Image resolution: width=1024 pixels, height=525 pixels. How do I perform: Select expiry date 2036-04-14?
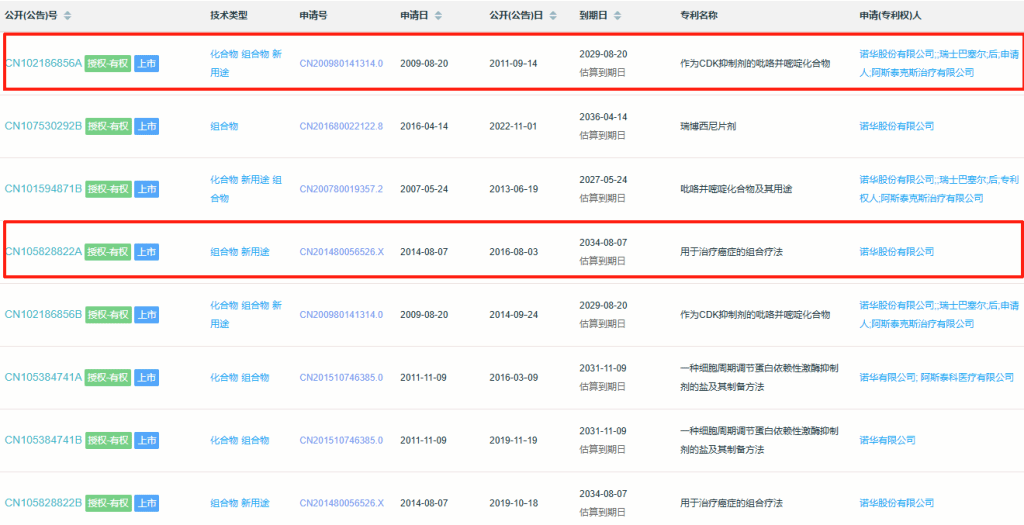[603, 117]
